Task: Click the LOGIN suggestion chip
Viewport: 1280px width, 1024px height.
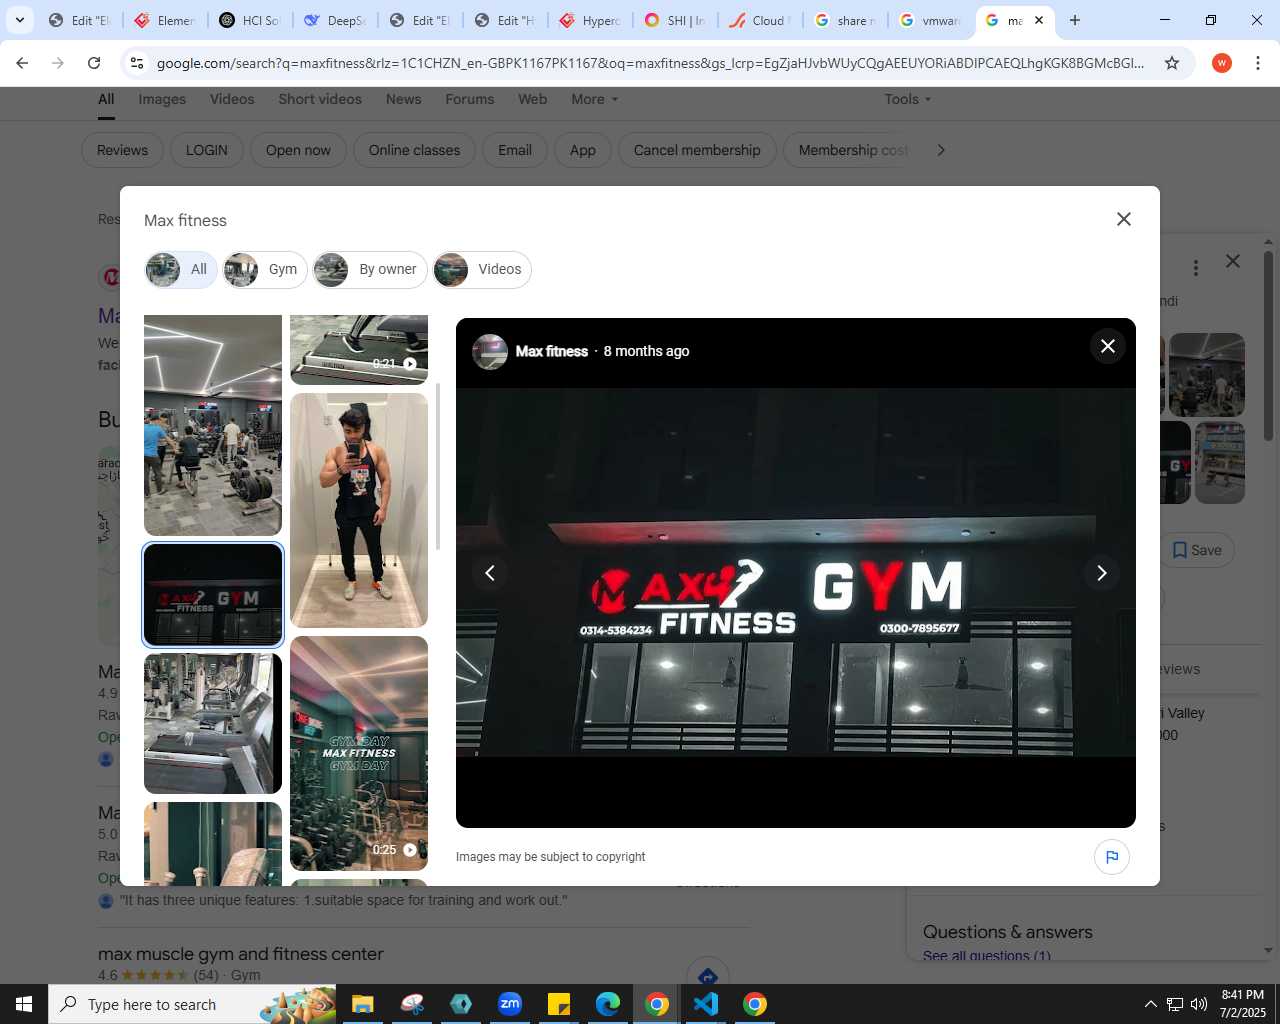Action: pyautogui.click(x=207, y=150)
